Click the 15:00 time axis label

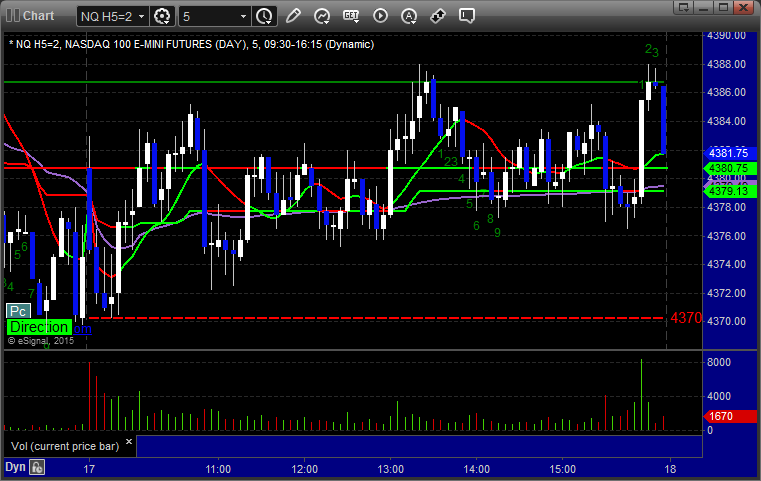tap(562, 469)
